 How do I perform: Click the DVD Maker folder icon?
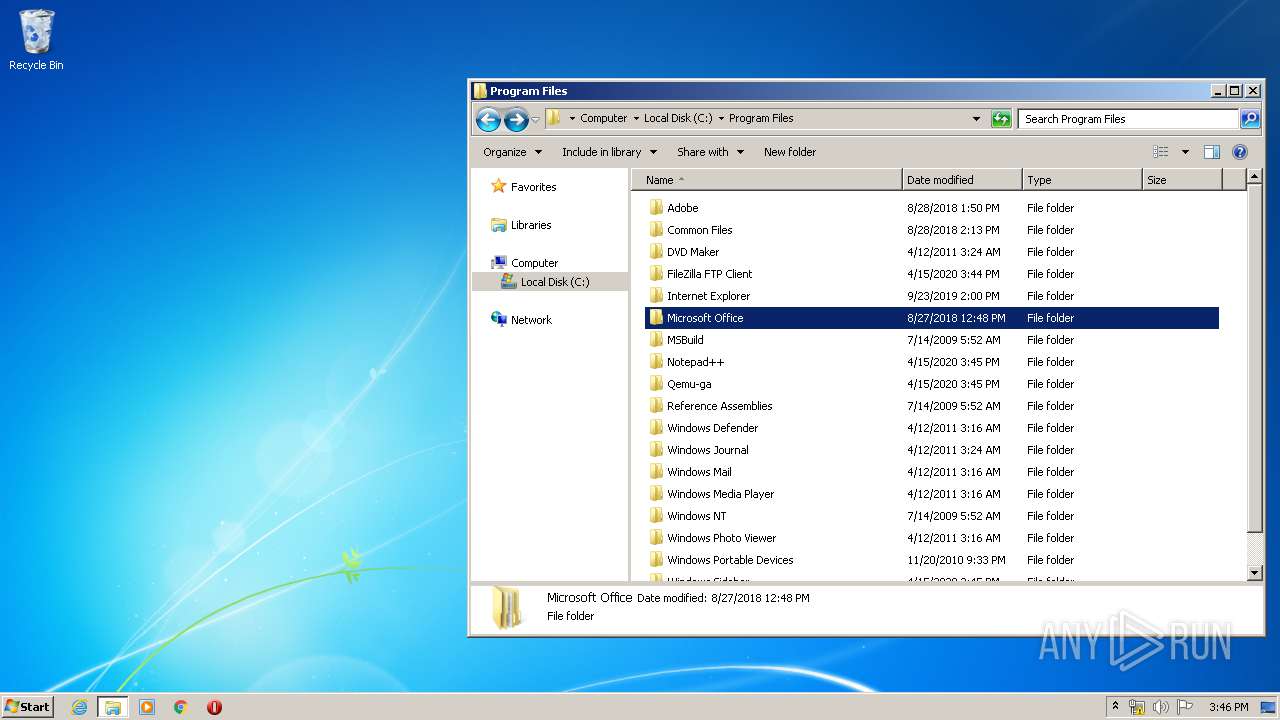pyautogui.click(x=656, y=252)
